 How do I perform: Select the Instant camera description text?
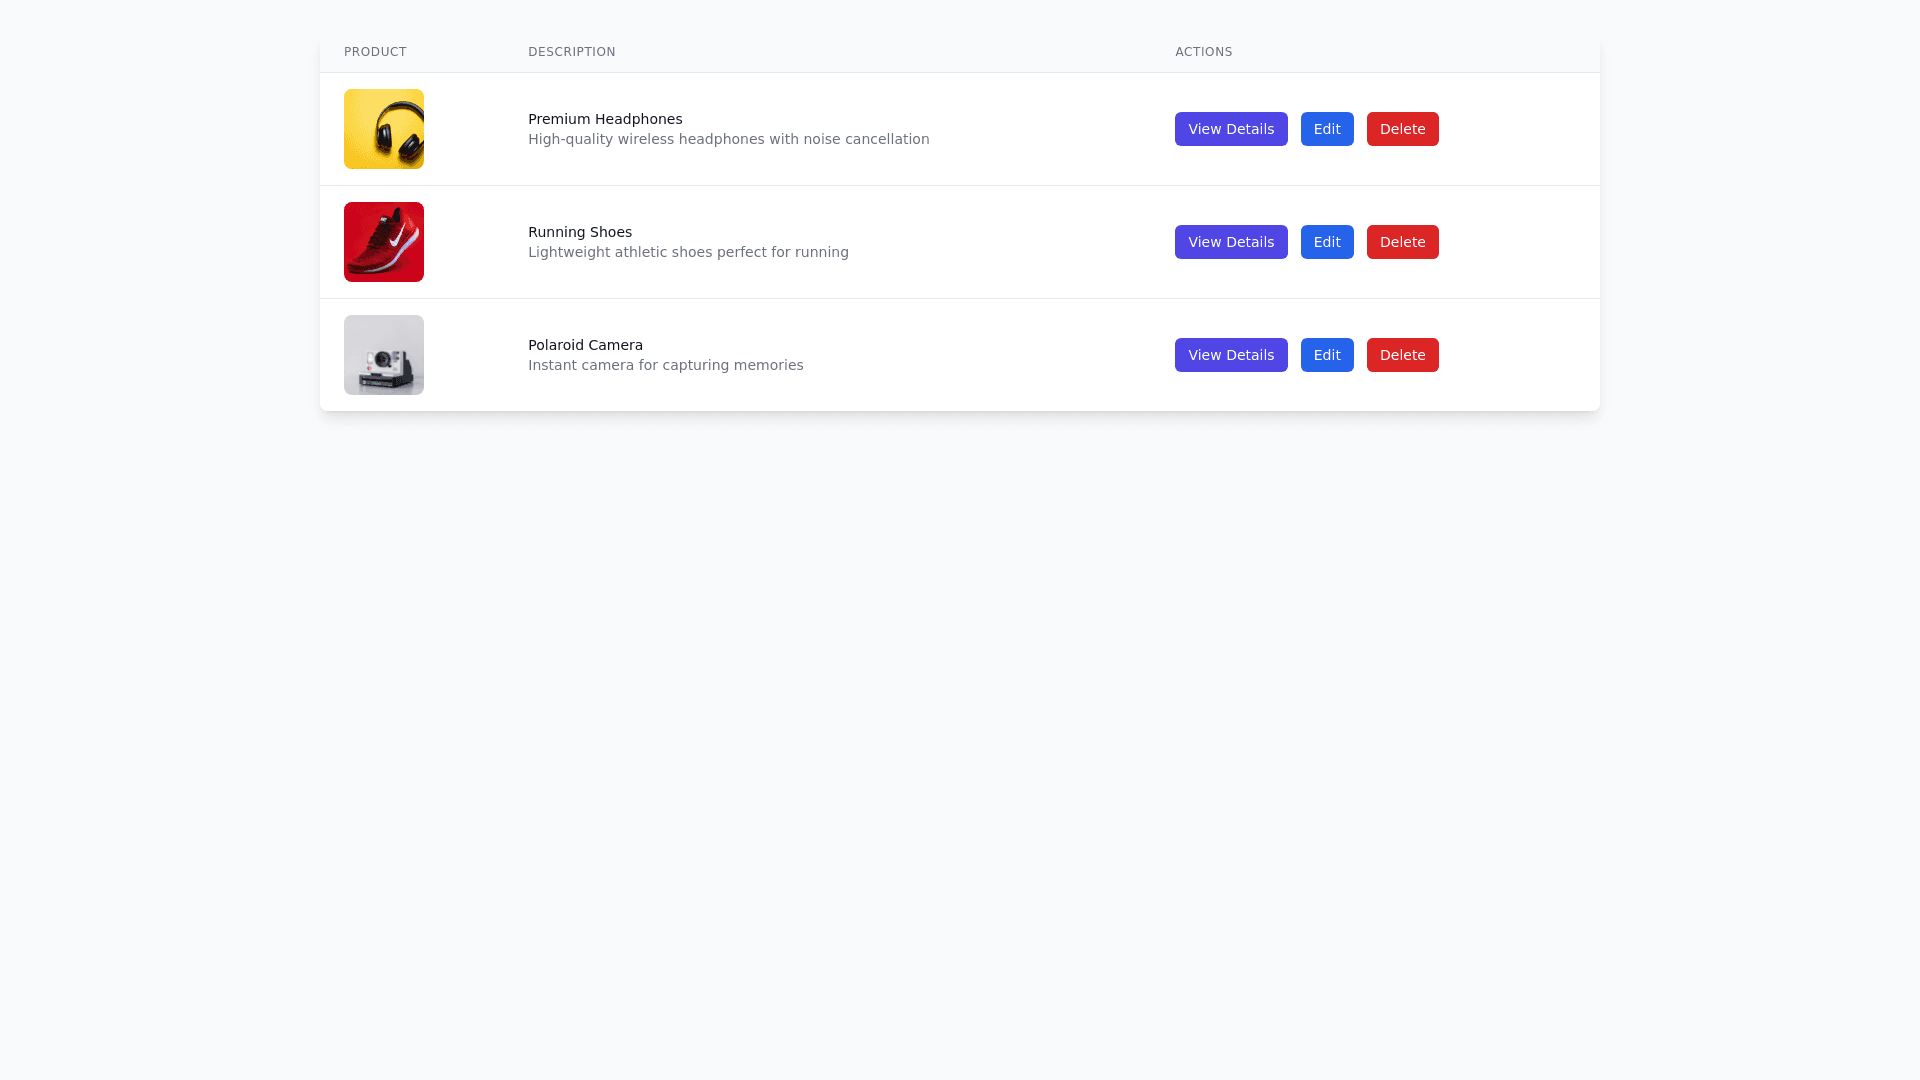click(x=666, y=365)
